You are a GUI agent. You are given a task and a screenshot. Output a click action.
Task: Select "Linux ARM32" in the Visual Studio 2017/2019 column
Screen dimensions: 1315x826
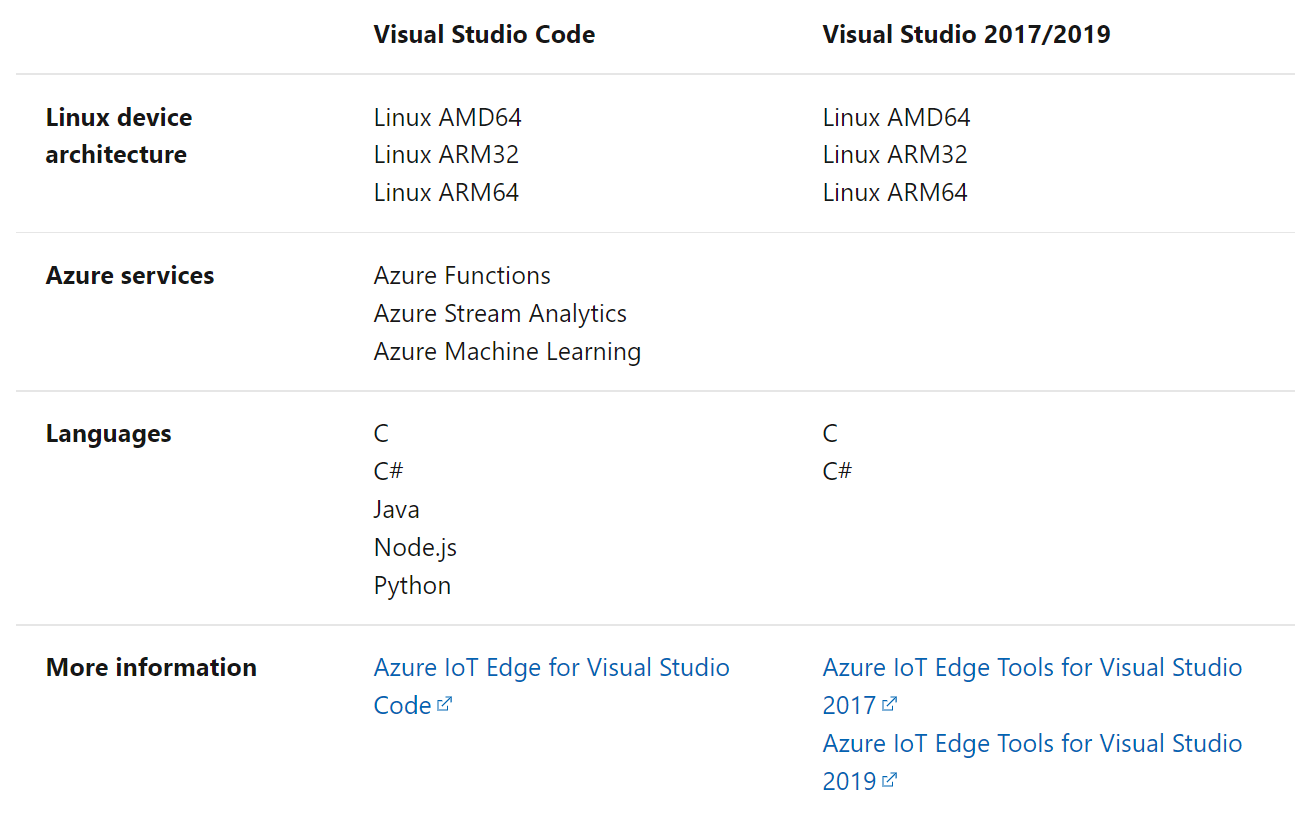(x=895, y=155)
